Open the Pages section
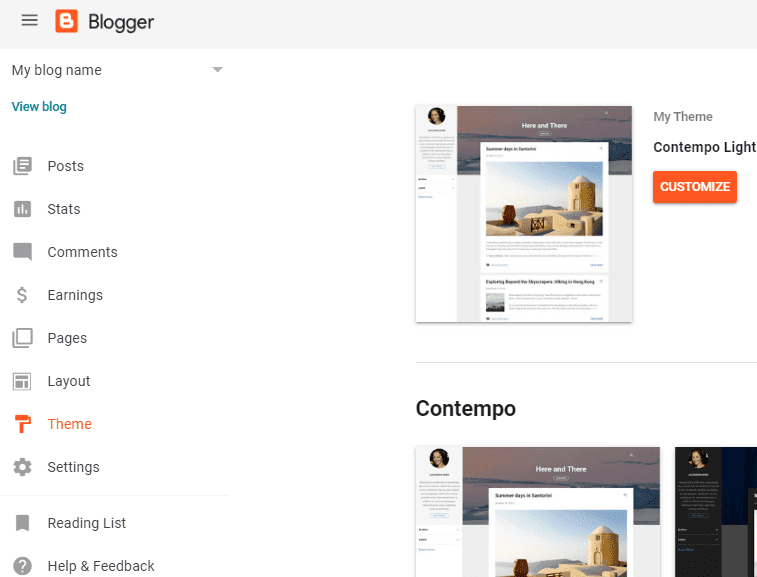 coord(67,338)
